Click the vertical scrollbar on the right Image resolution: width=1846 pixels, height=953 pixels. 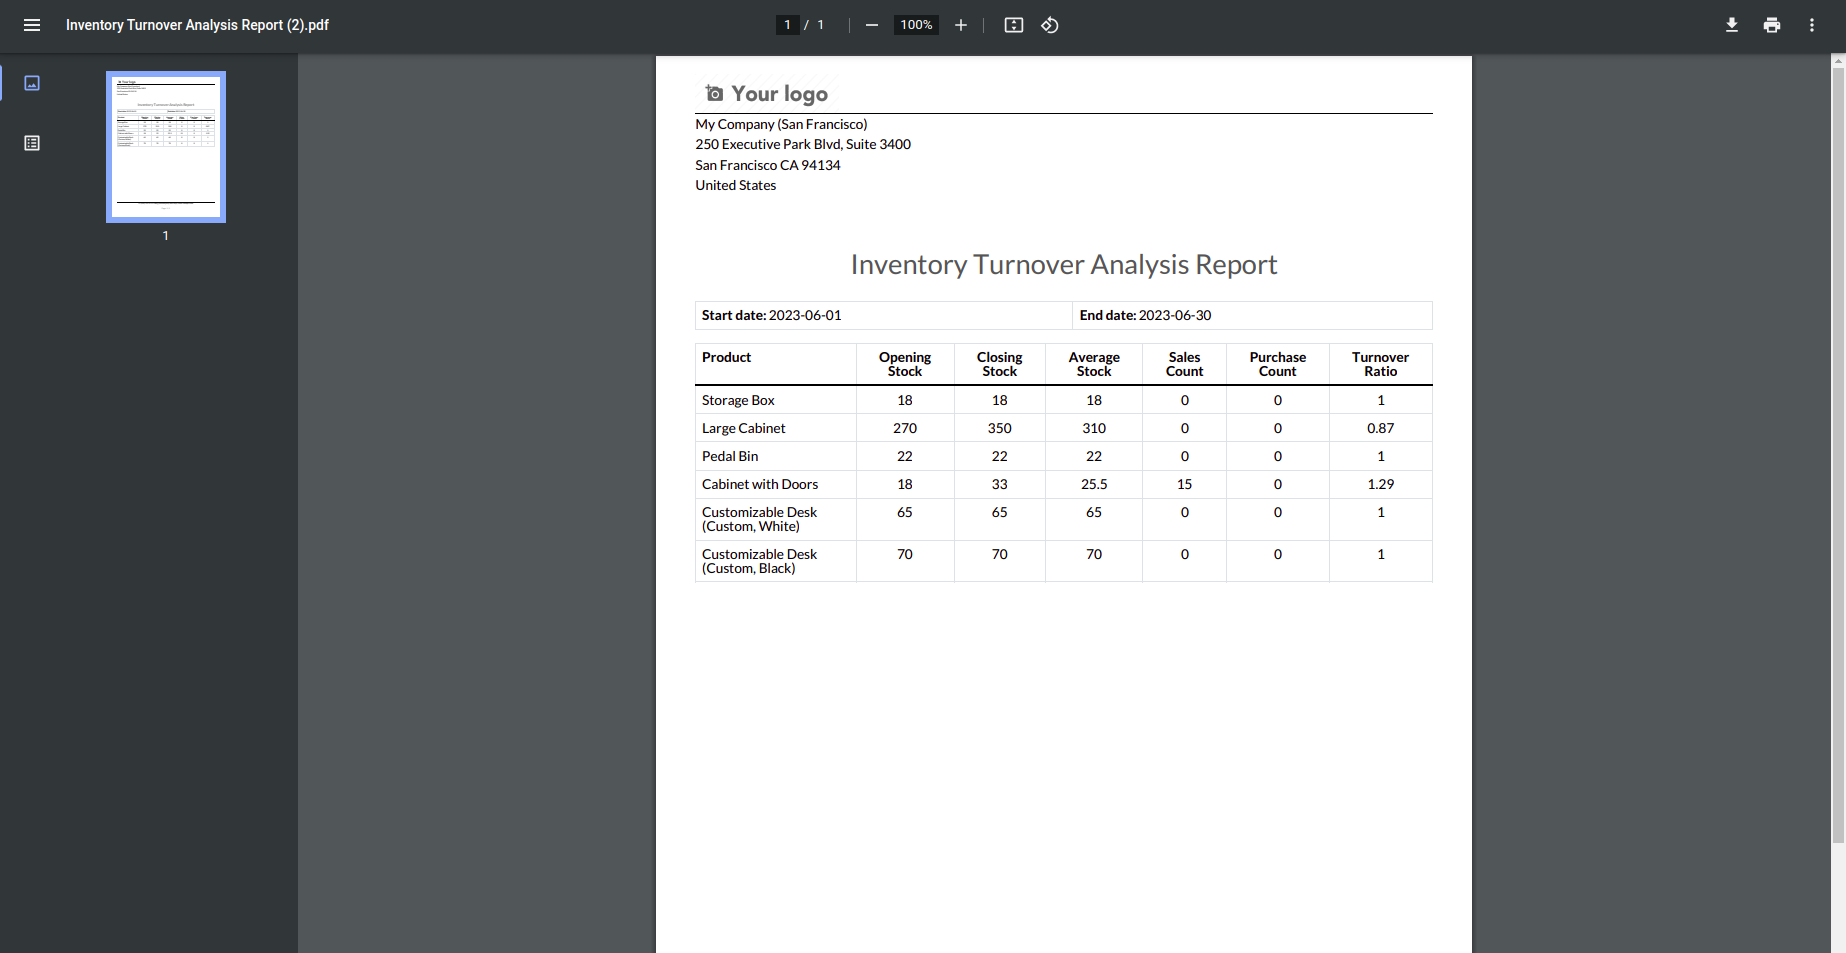click(1837, 450)
